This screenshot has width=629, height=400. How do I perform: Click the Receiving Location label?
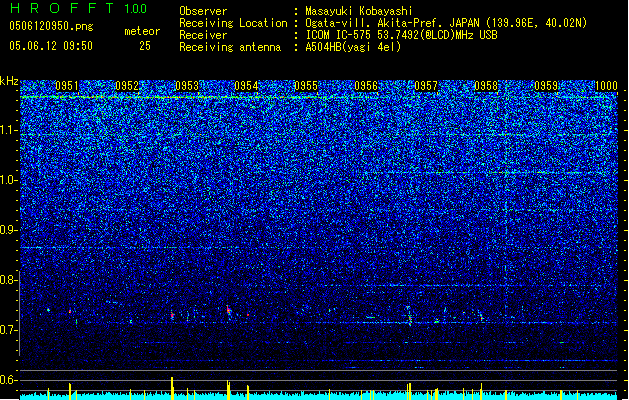click(233, 23)
